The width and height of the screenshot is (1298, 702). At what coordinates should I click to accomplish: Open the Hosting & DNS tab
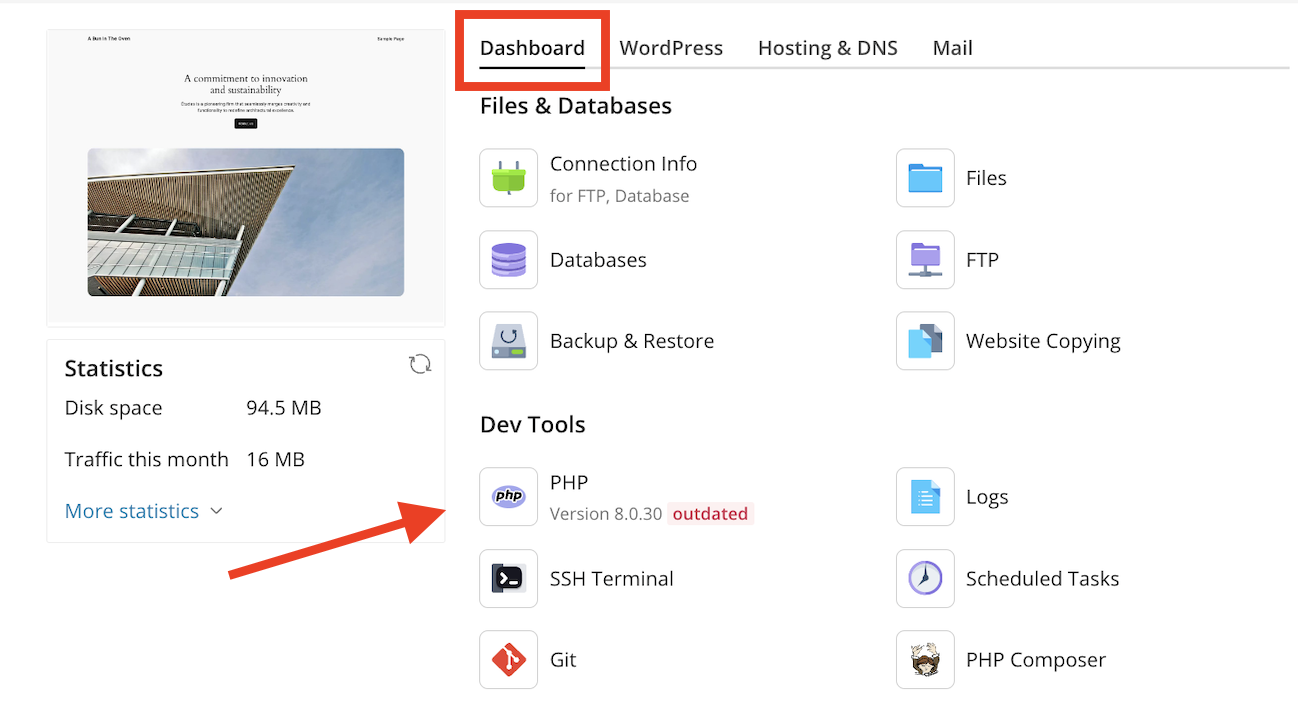(x=827, y=47)
